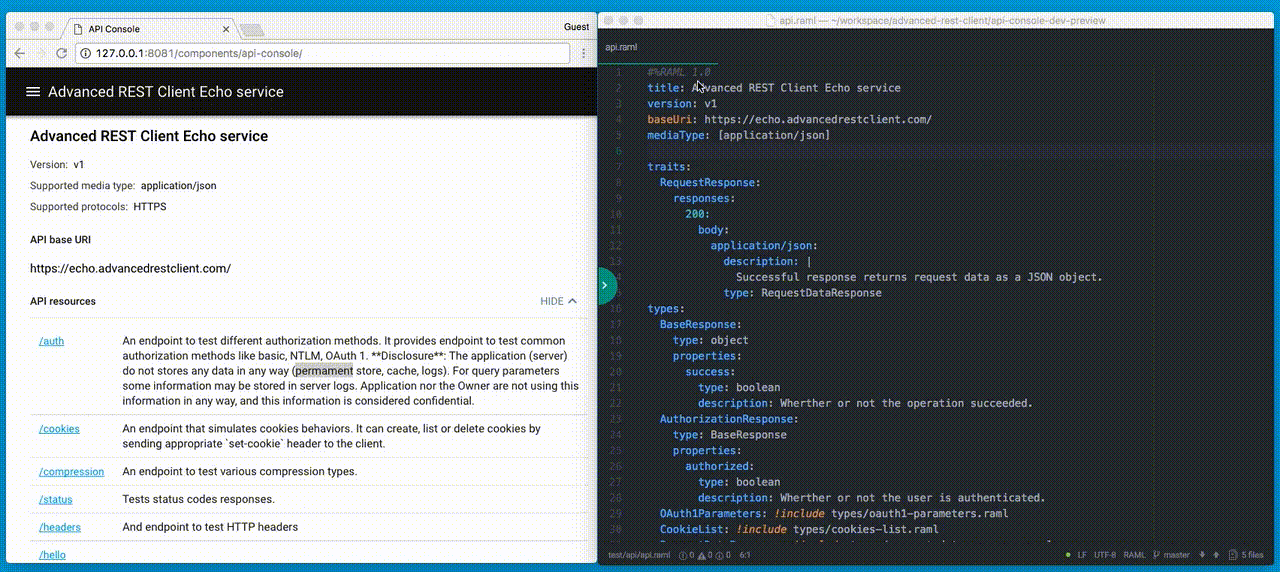Click the baseUri line in the editor
Screen dimensions: 1280x572
click(789, 119)
